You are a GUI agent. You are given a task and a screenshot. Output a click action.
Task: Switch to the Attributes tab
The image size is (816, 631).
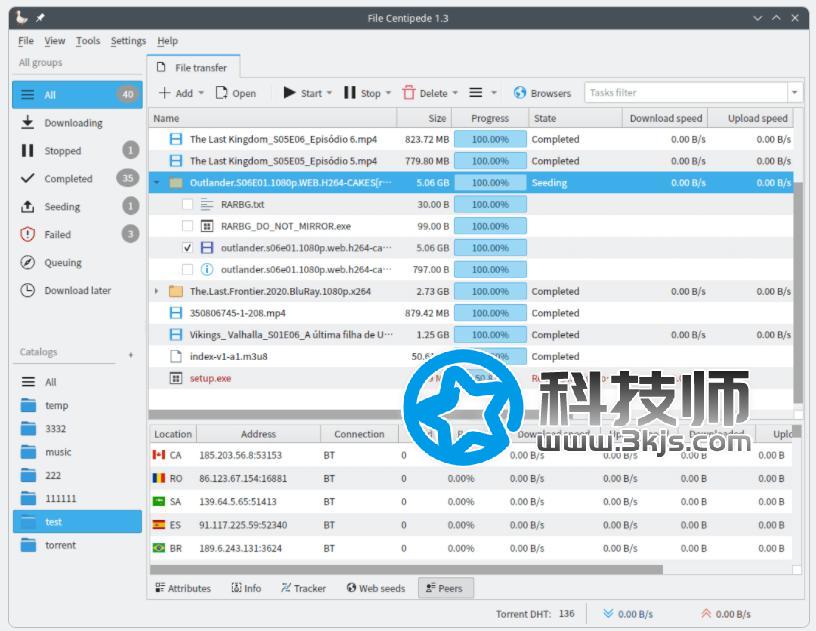(183, 588)
